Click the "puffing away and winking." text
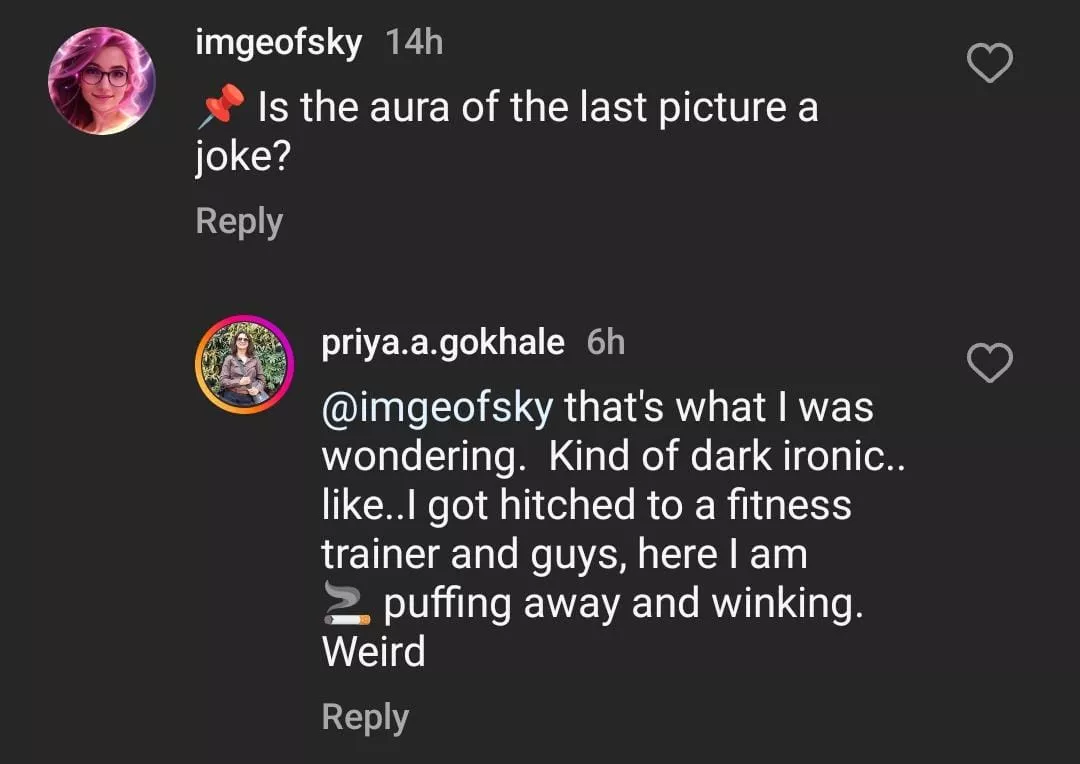The height and width of the screenshot is (764, 1080). (623, 605)
